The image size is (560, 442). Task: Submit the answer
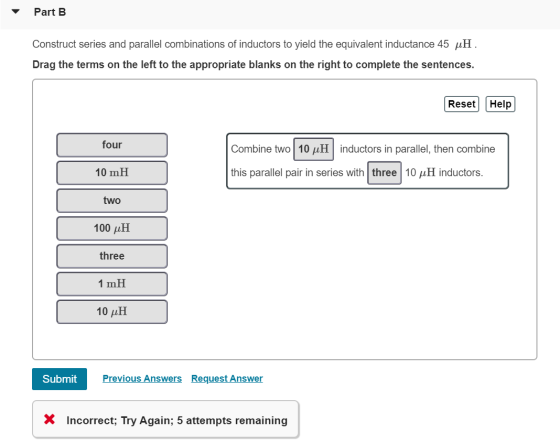(59, 379)
